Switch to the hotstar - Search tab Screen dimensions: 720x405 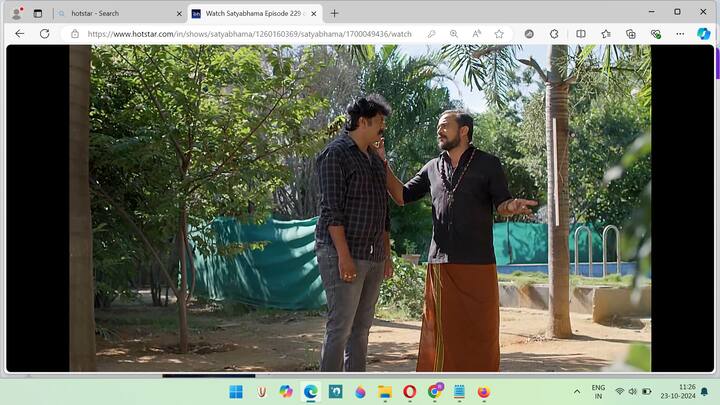(x=115, y=13)
